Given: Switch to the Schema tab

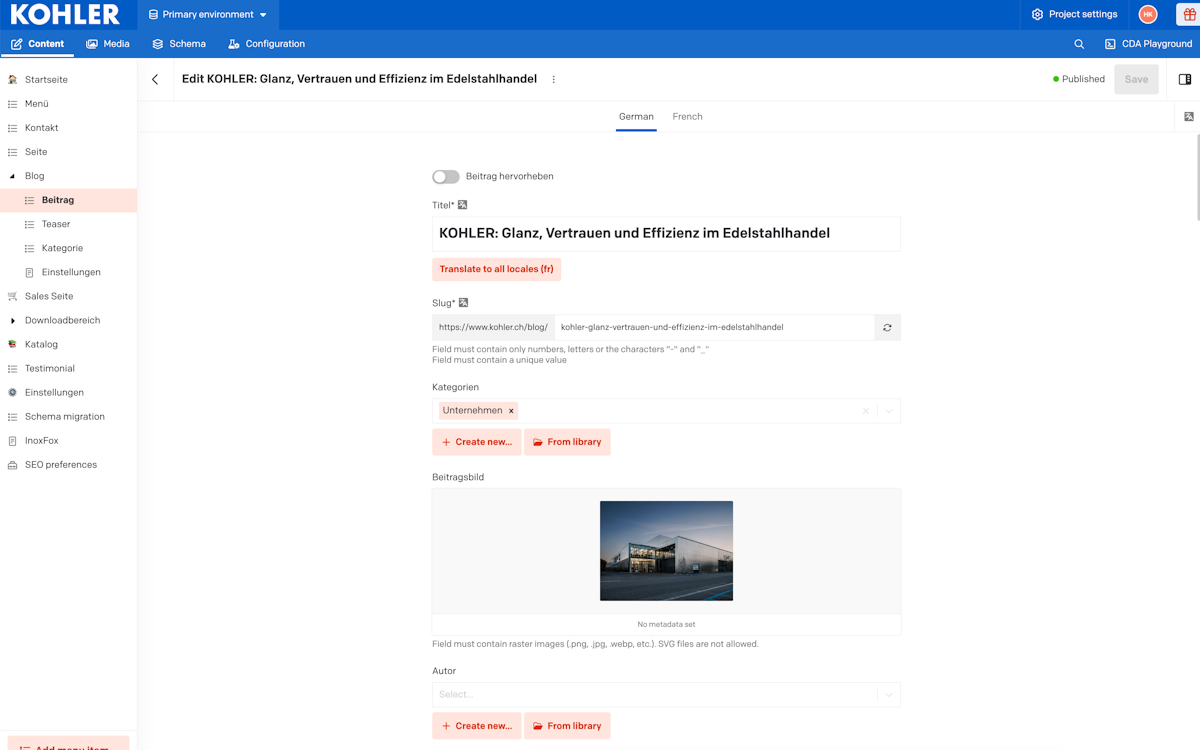Looking at the screenshot, I should 179,44.
